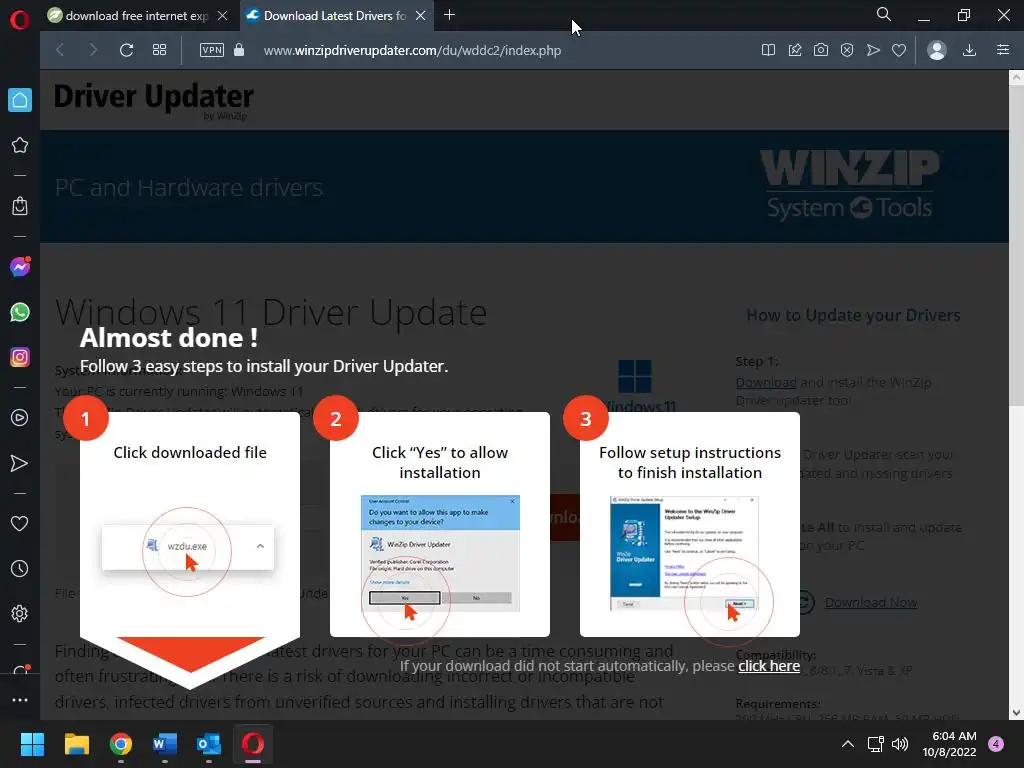This screenshot has height=768, width=1024.
Task: Click the 'Download Now' link
Action: coord(871,602)
